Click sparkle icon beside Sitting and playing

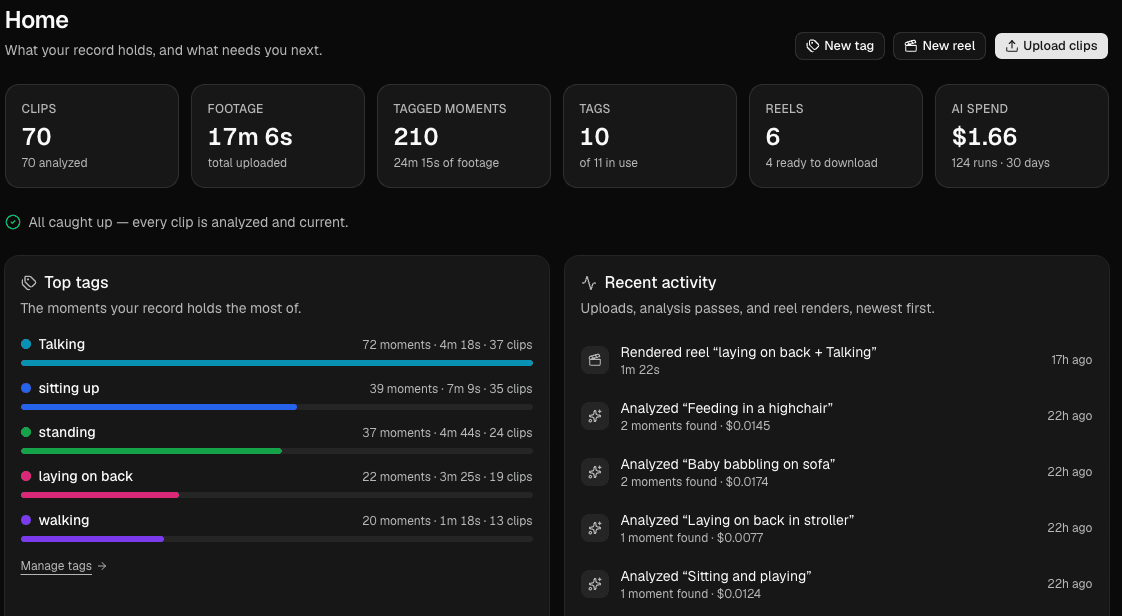[595, 585]
